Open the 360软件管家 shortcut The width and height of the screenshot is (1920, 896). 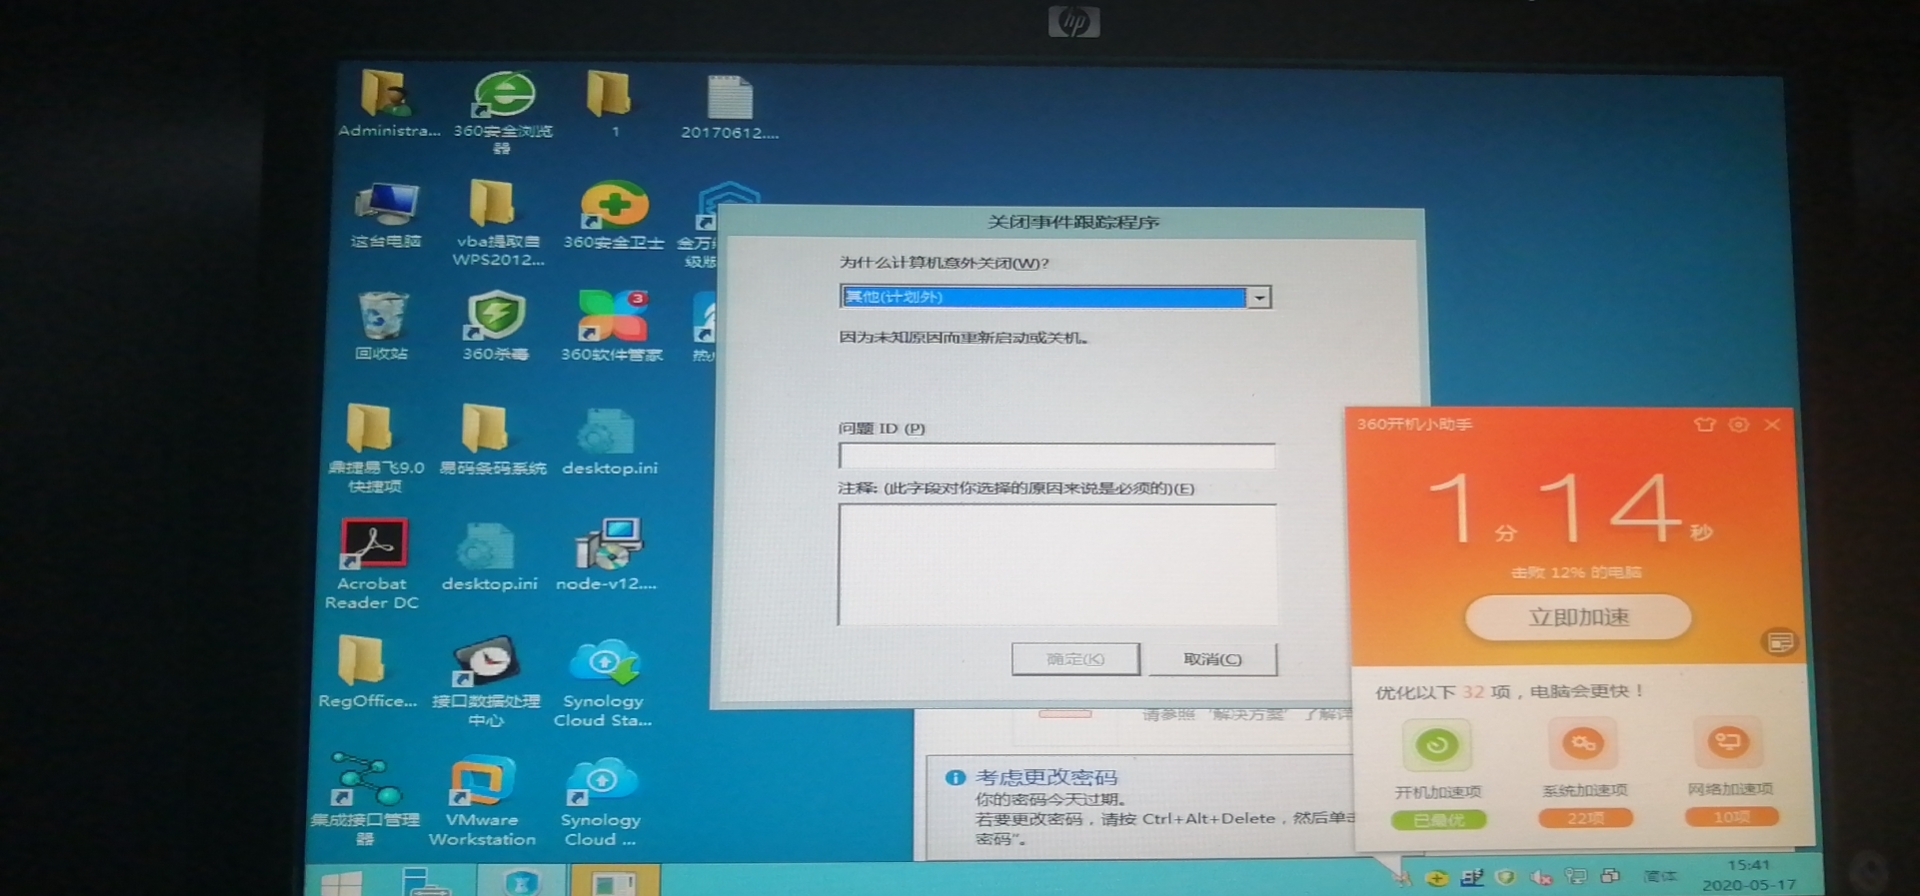pyautogui.click(x=612, y=326)
